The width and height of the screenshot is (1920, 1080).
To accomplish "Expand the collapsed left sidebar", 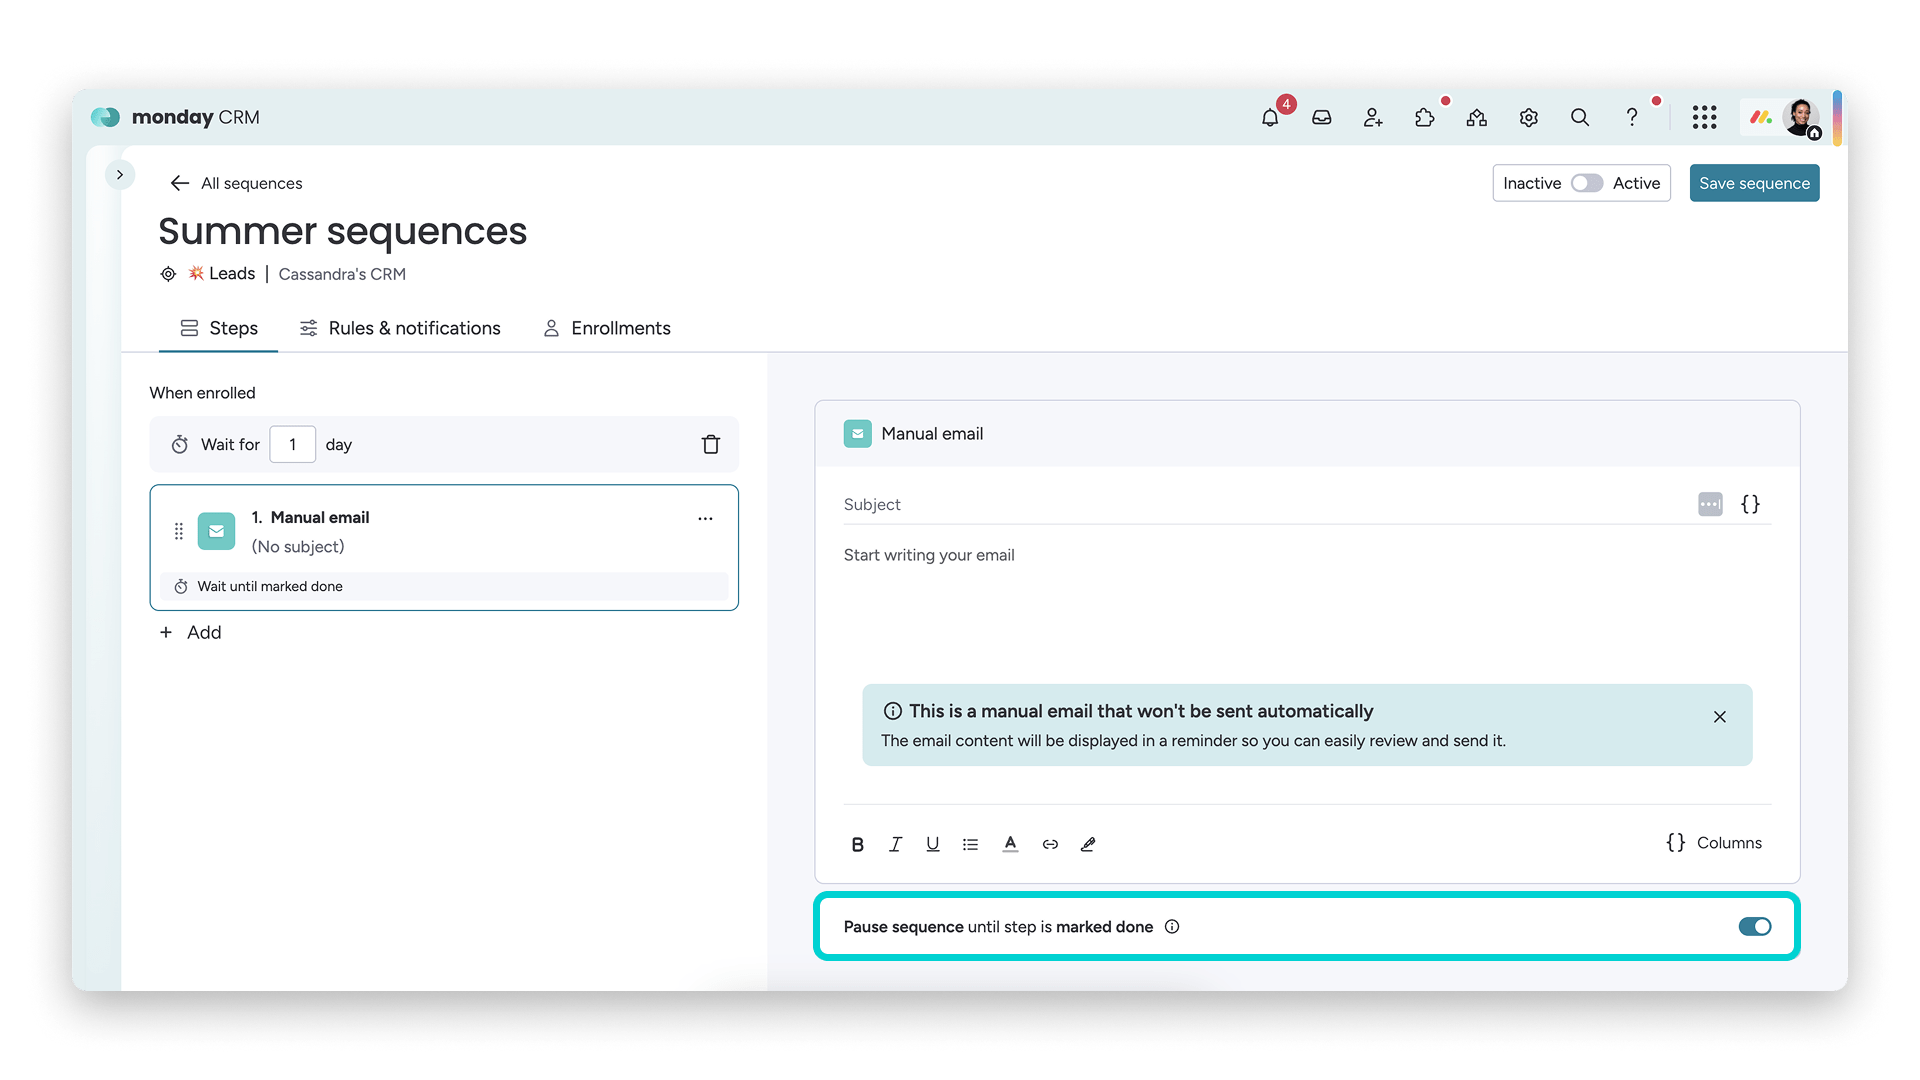I will point(120,175).
